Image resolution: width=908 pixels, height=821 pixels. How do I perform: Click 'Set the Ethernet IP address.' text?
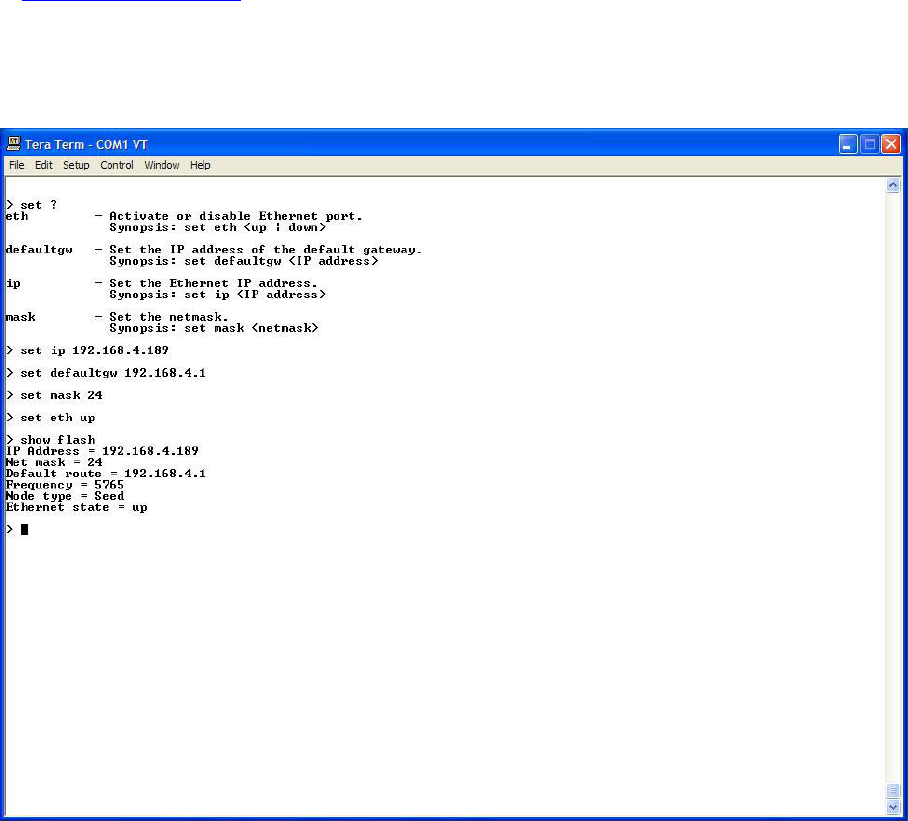point(213,284)
